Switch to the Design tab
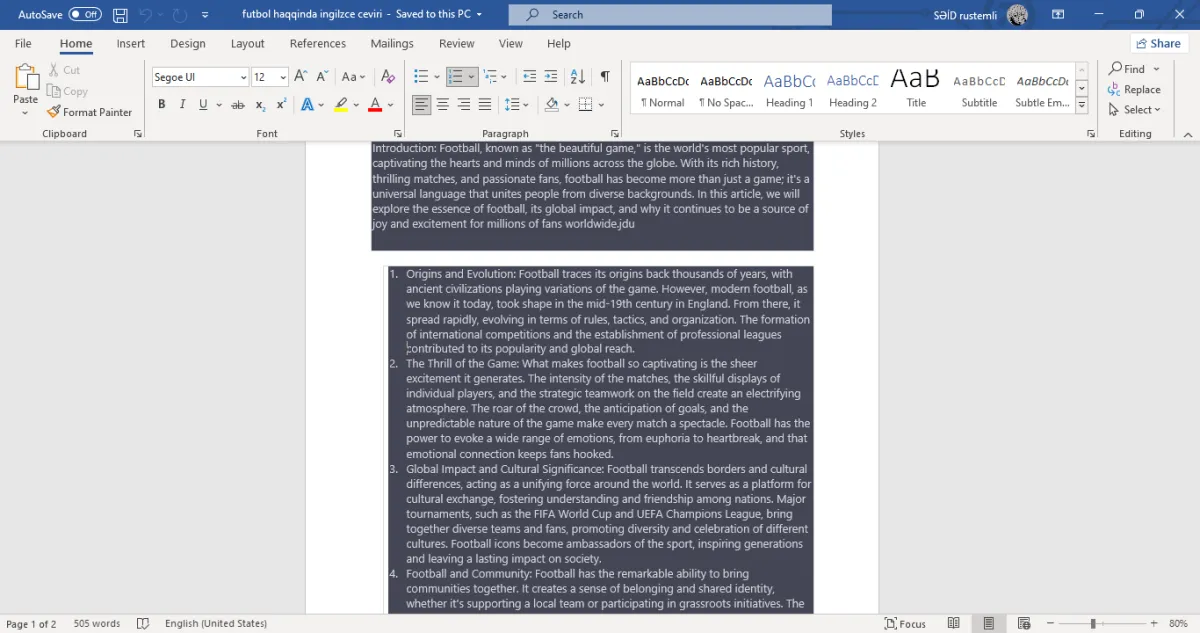This screenshot has height=633, width=1200. click(188, 44)
